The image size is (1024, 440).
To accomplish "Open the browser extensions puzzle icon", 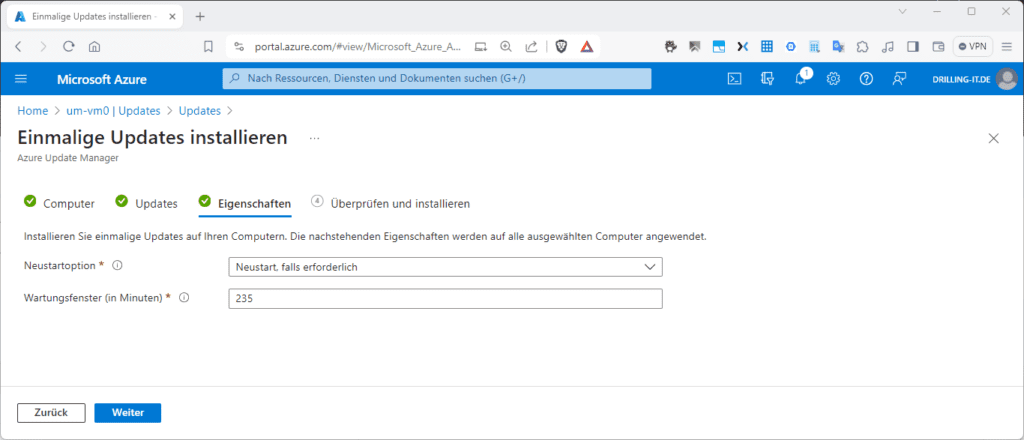I will (863, 46).
